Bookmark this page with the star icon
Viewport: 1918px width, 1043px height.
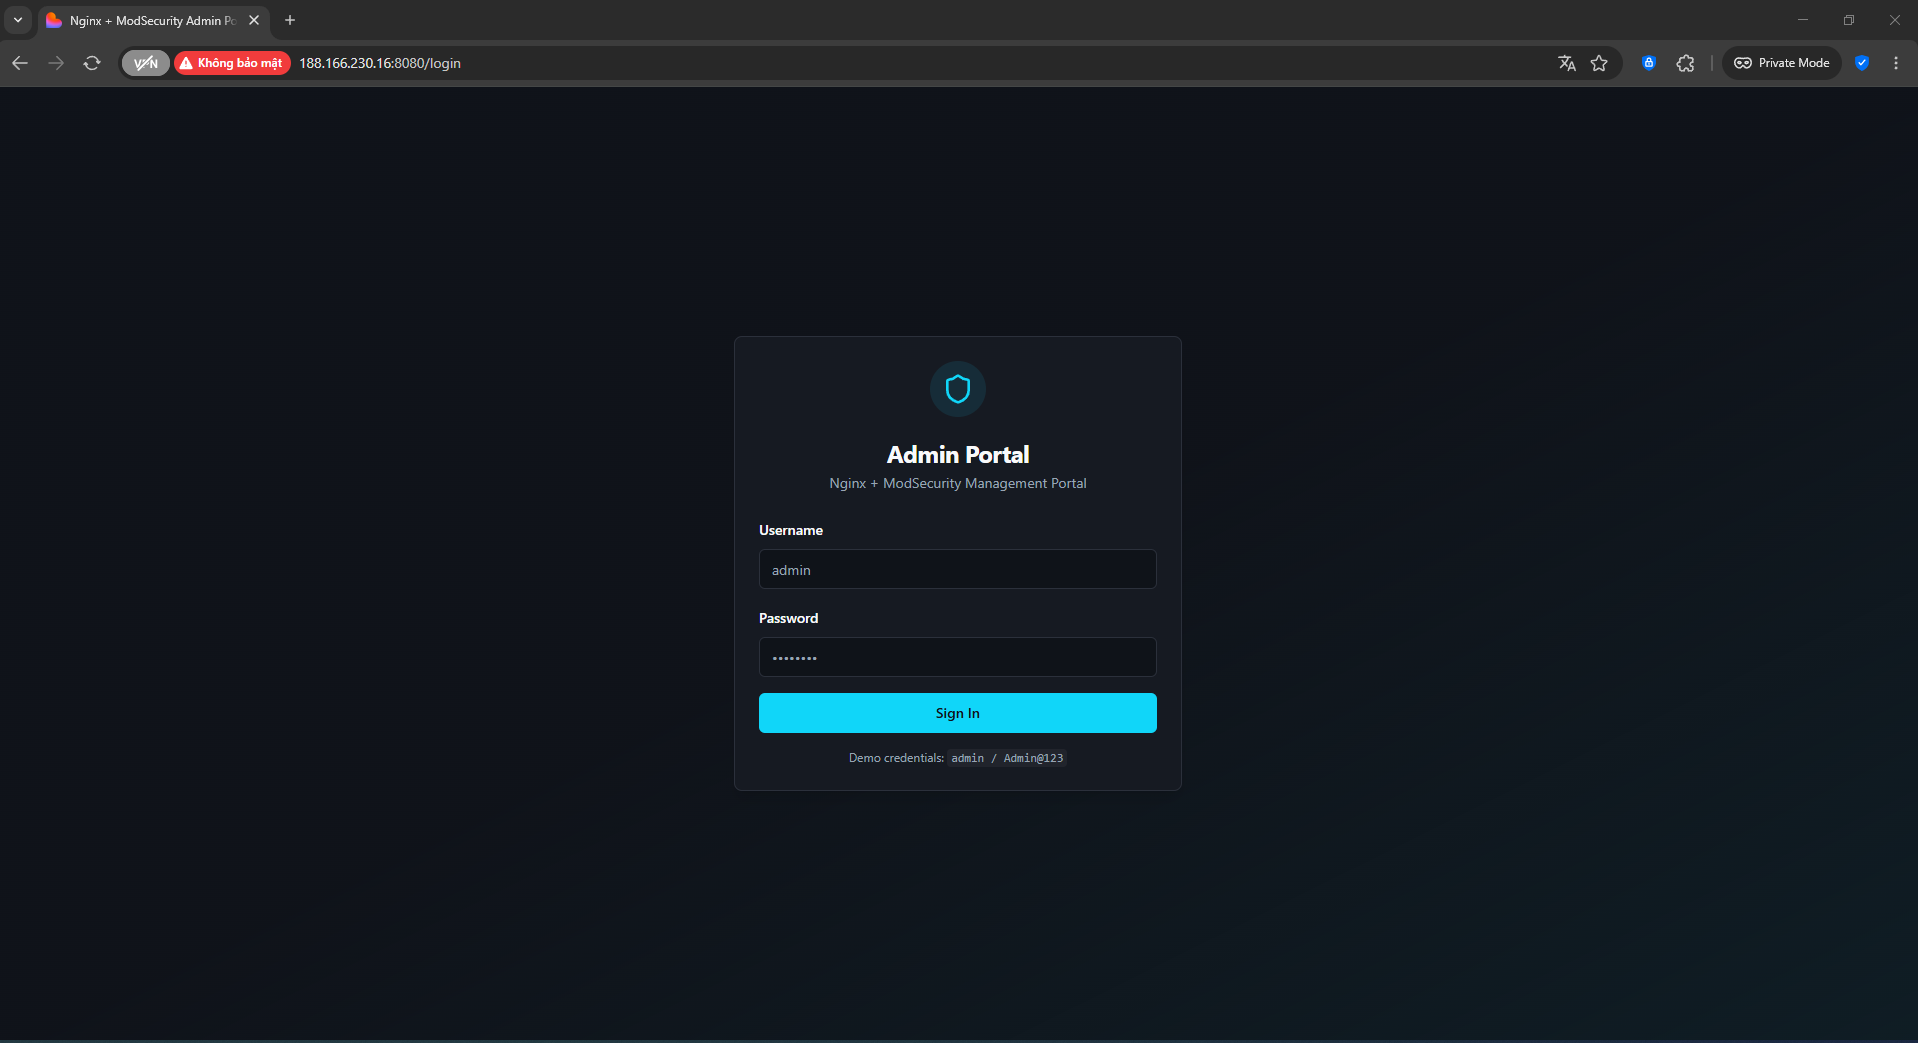1599,63
